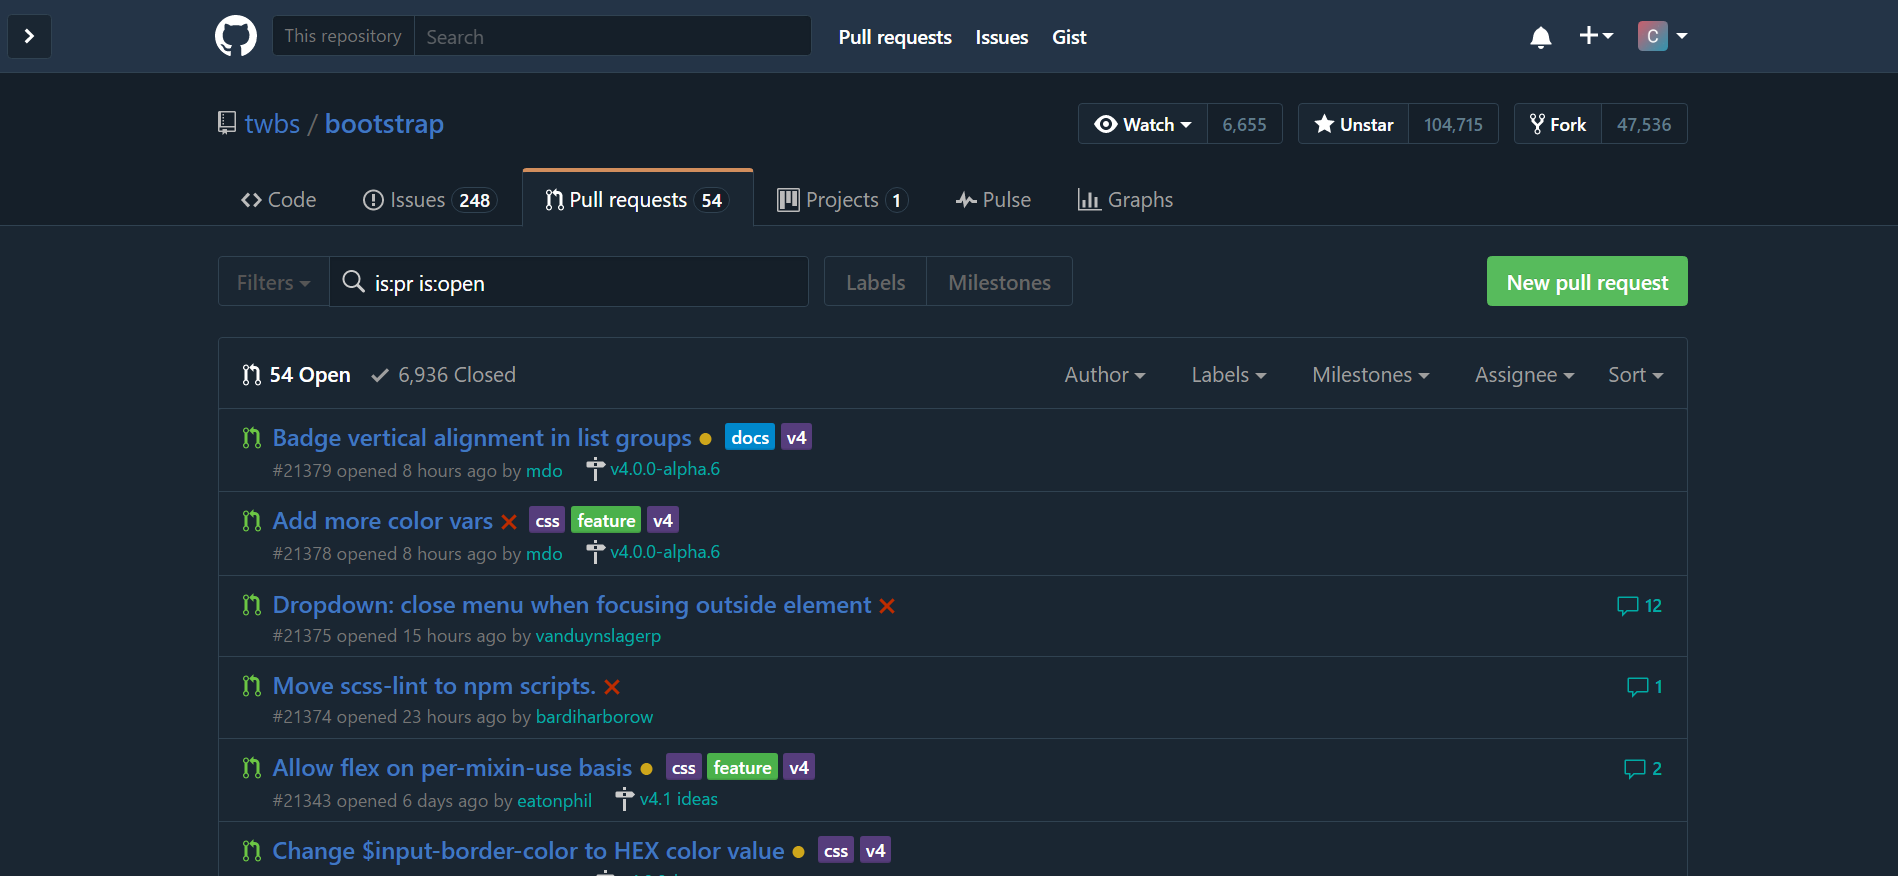Select the Pull requests repository tab
Screen dimensions: 1898x876
637,200
